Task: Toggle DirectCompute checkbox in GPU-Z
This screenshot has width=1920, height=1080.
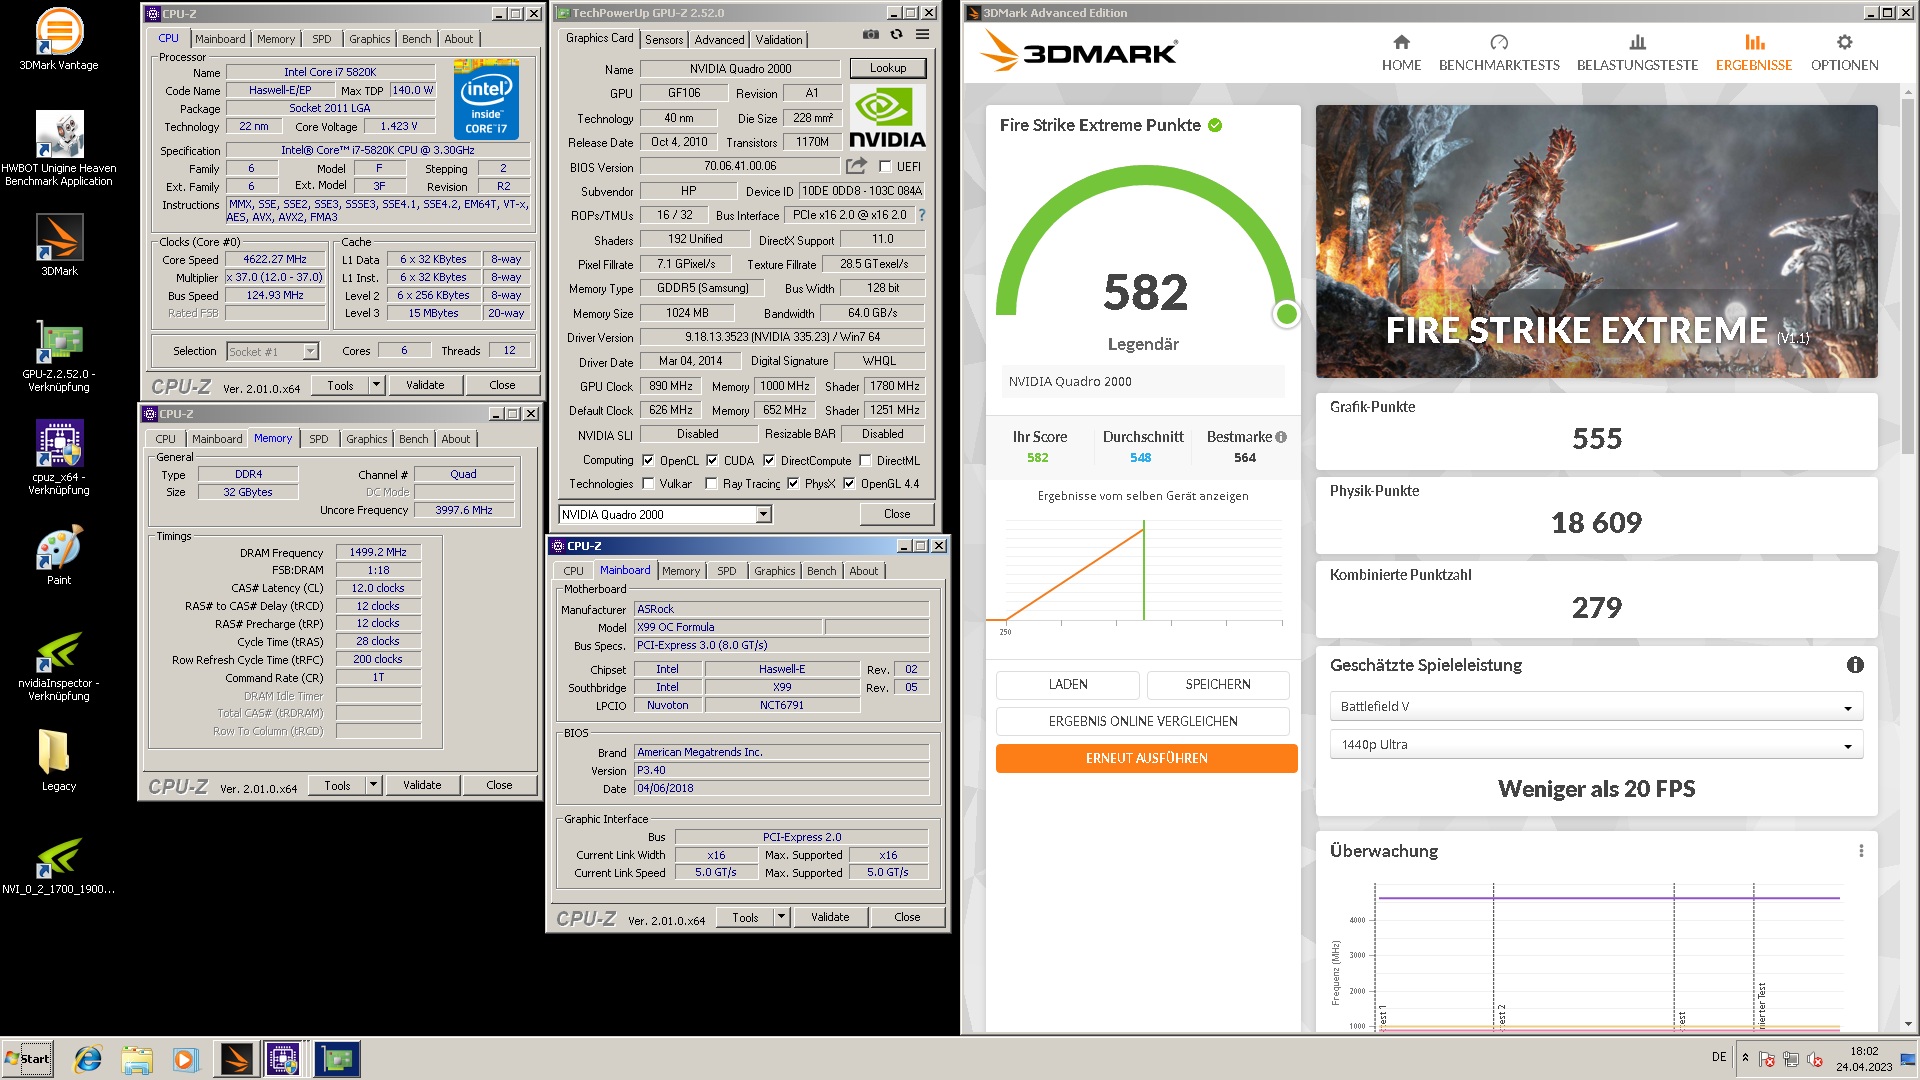Action: [769, 461]
